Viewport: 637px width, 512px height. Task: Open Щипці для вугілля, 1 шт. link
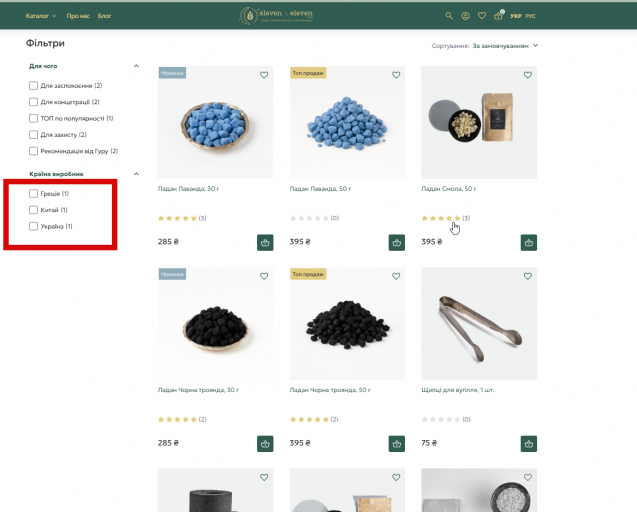coord(458,390)
